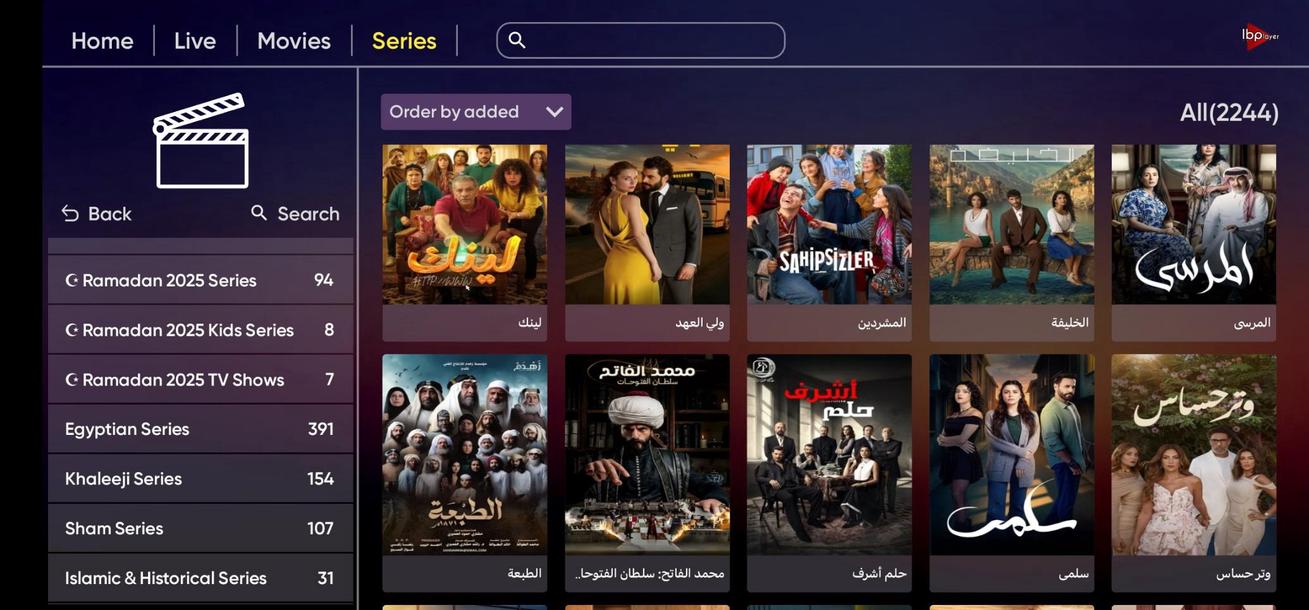The width and height of the screenshot is (1309, 610).
Task: Click the Ibo Player logo
Action: tap(1260, 36)
